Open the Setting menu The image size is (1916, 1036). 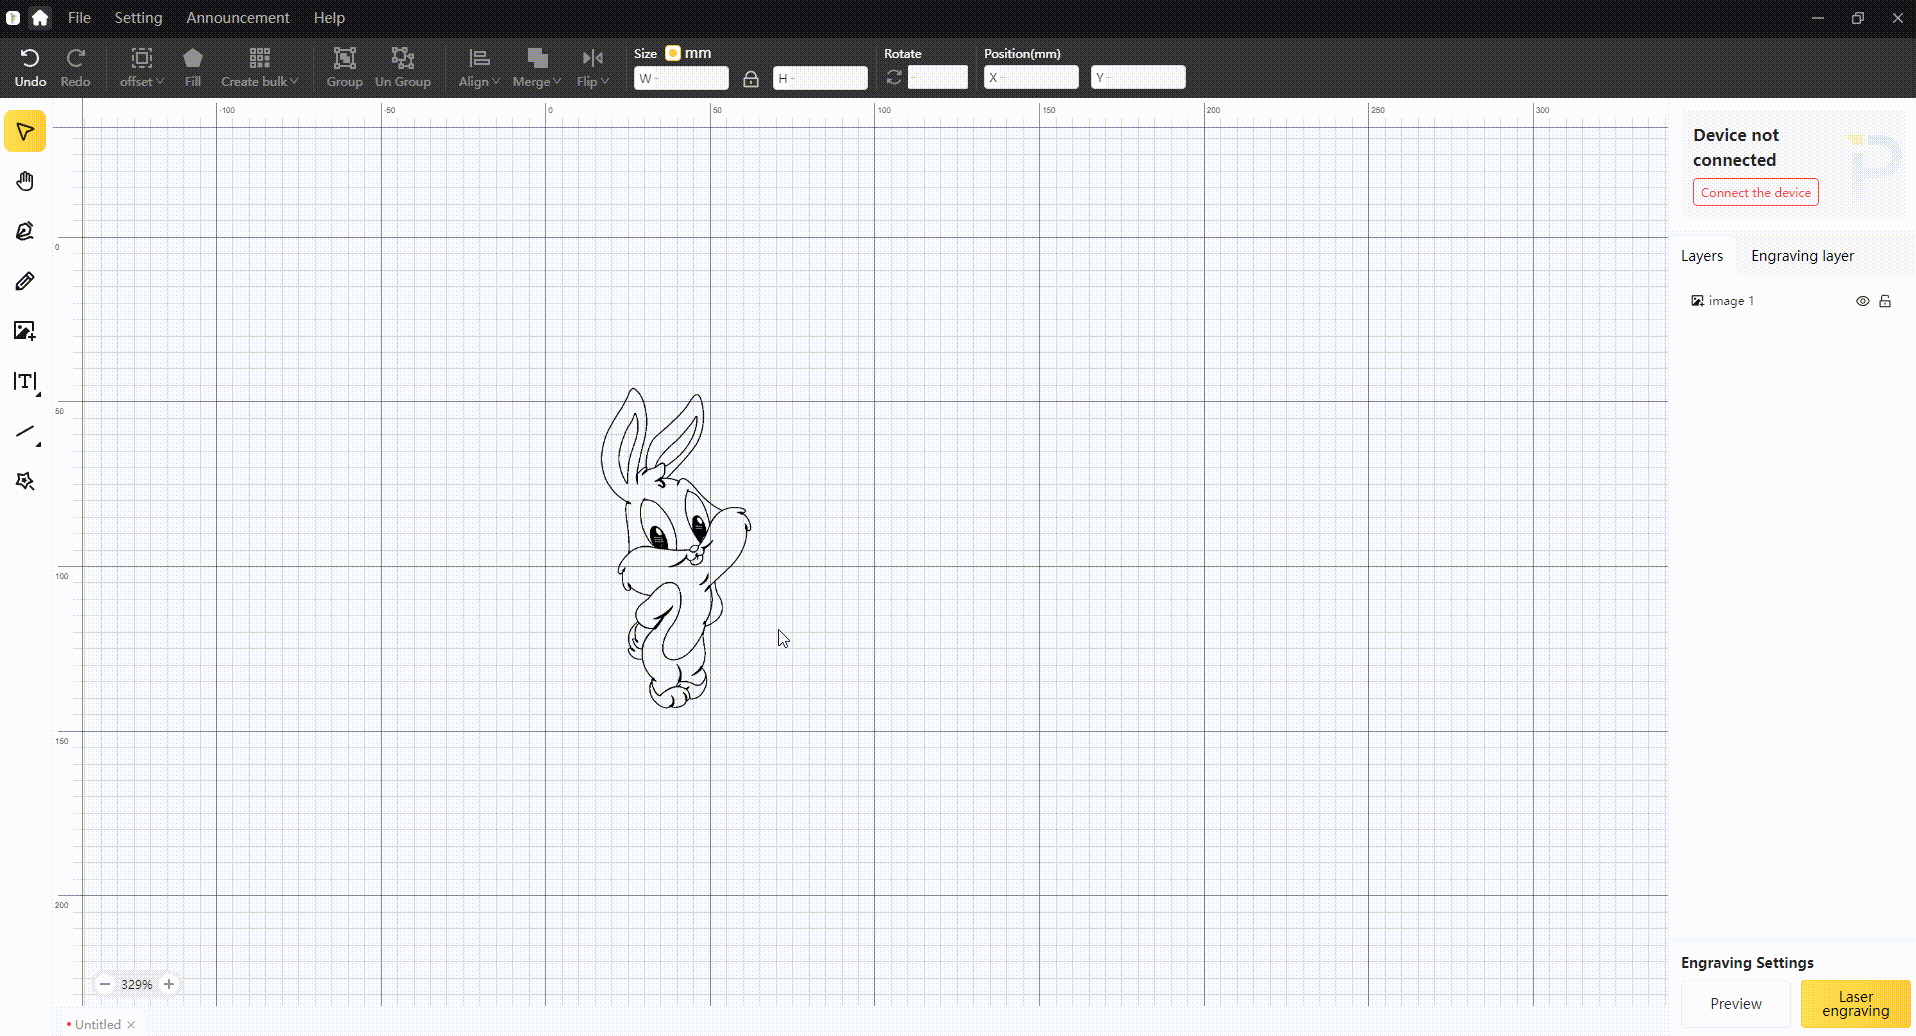tap(138, 17)
